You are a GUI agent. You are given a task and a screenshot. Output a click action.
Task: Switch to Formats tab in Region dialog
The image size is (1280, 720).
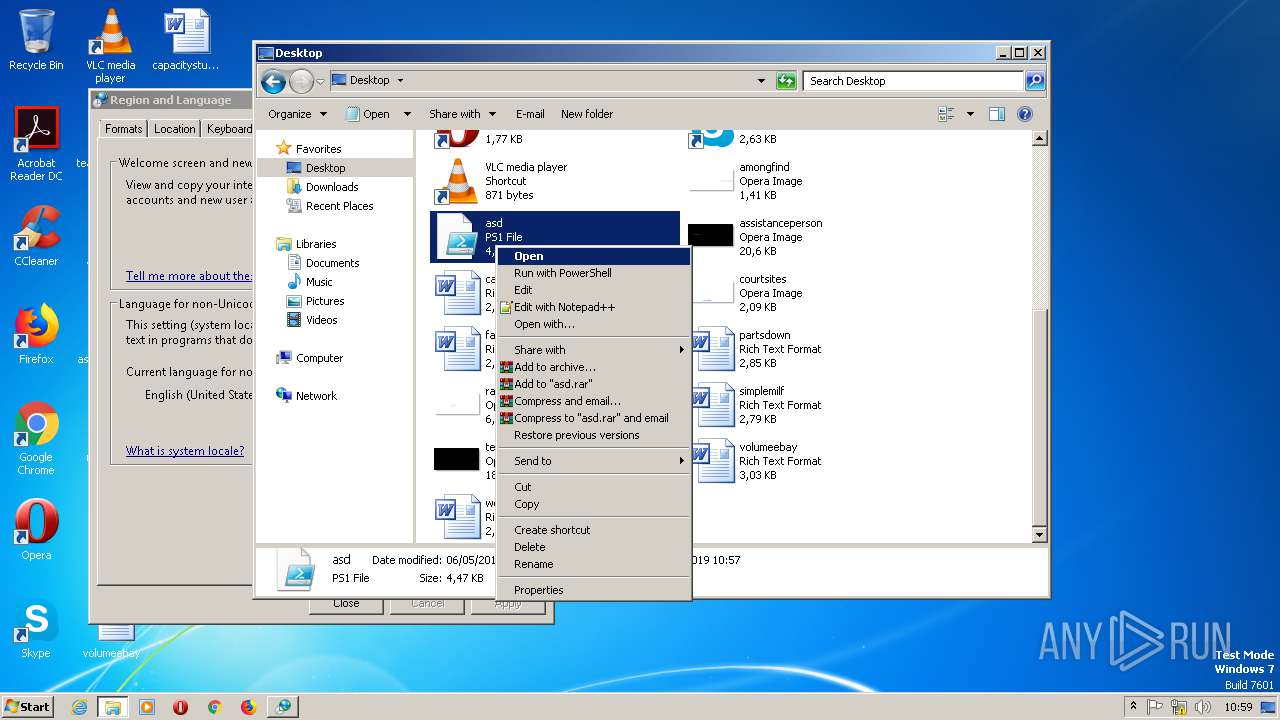[x=124, y=128]
